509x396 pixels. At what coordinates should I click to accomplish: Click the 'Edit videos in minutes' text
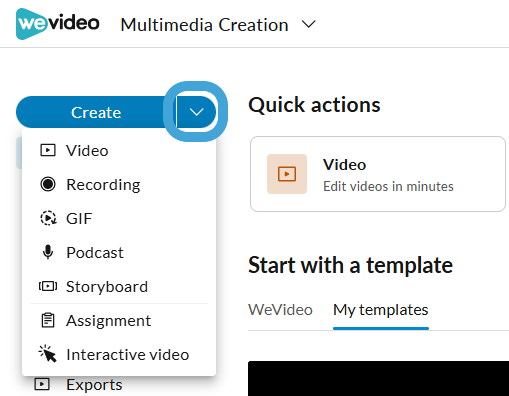click(388, 186)
